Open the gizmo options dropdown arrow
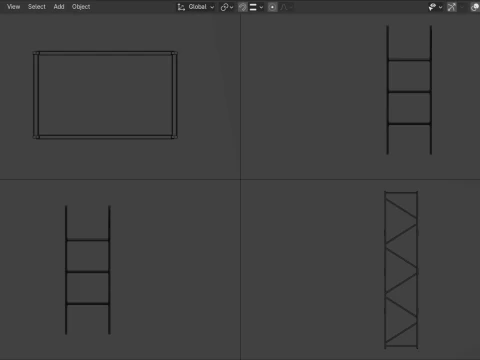The image size is (480, 360). click(462, 7)
